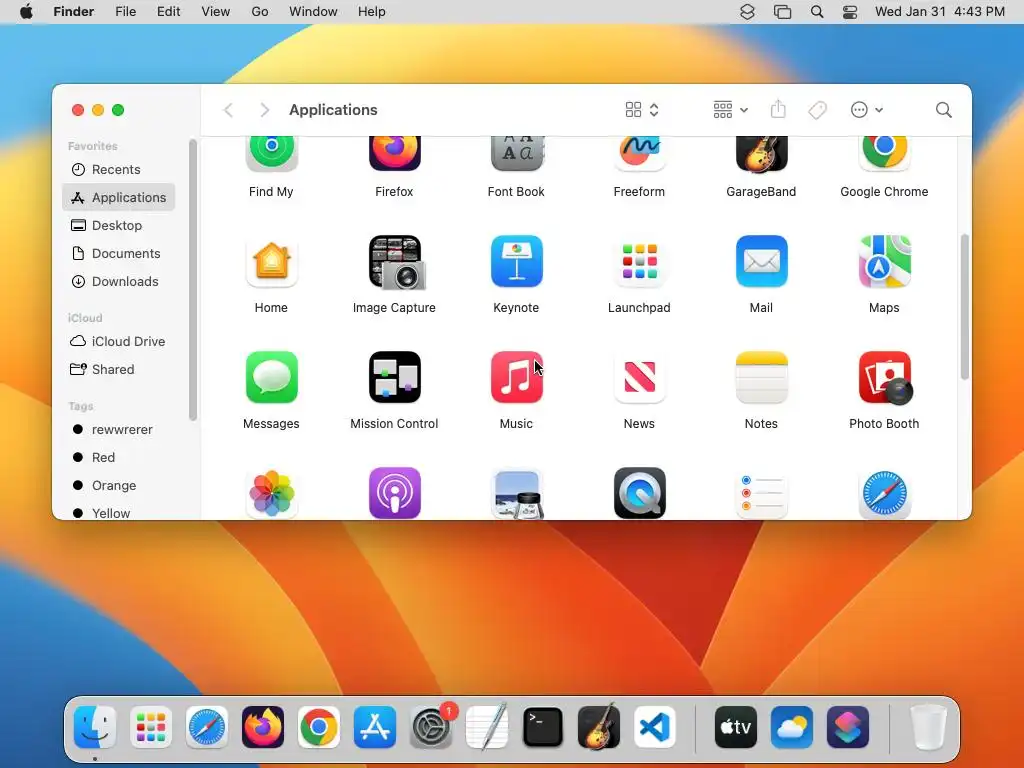1024x768 pixels.
Task: Open Control Center in menu bar
Action: (x=850, y=12)
